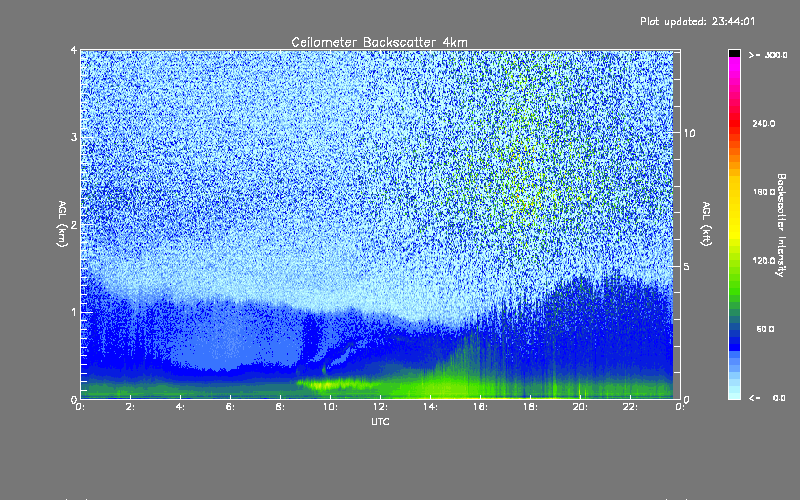Click the "16:" UTC hour tick label

coord(480,407)
